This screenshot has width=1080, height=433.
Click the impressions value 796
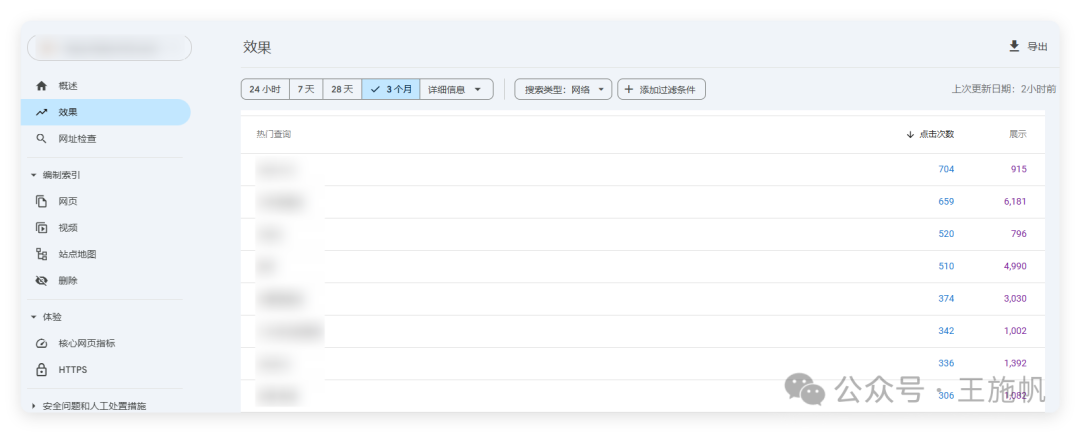[x=1019, y=234]
